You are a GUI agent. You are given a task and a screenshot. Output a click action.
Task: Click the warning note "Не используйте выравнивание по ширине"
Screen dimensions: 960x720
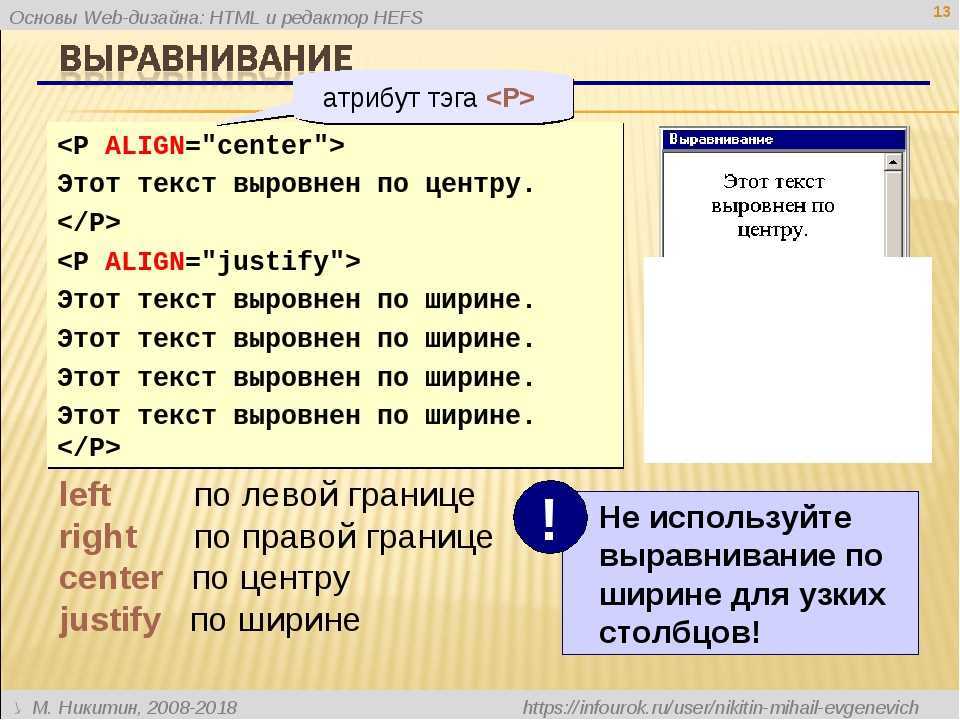741,574
